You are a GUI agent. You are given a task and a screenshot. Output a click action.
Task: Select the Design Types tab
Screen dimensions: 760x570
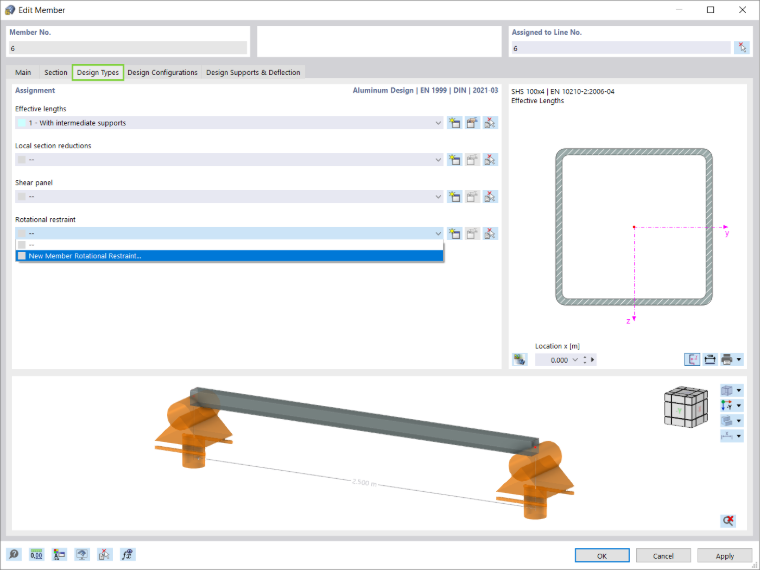(98, 72)
